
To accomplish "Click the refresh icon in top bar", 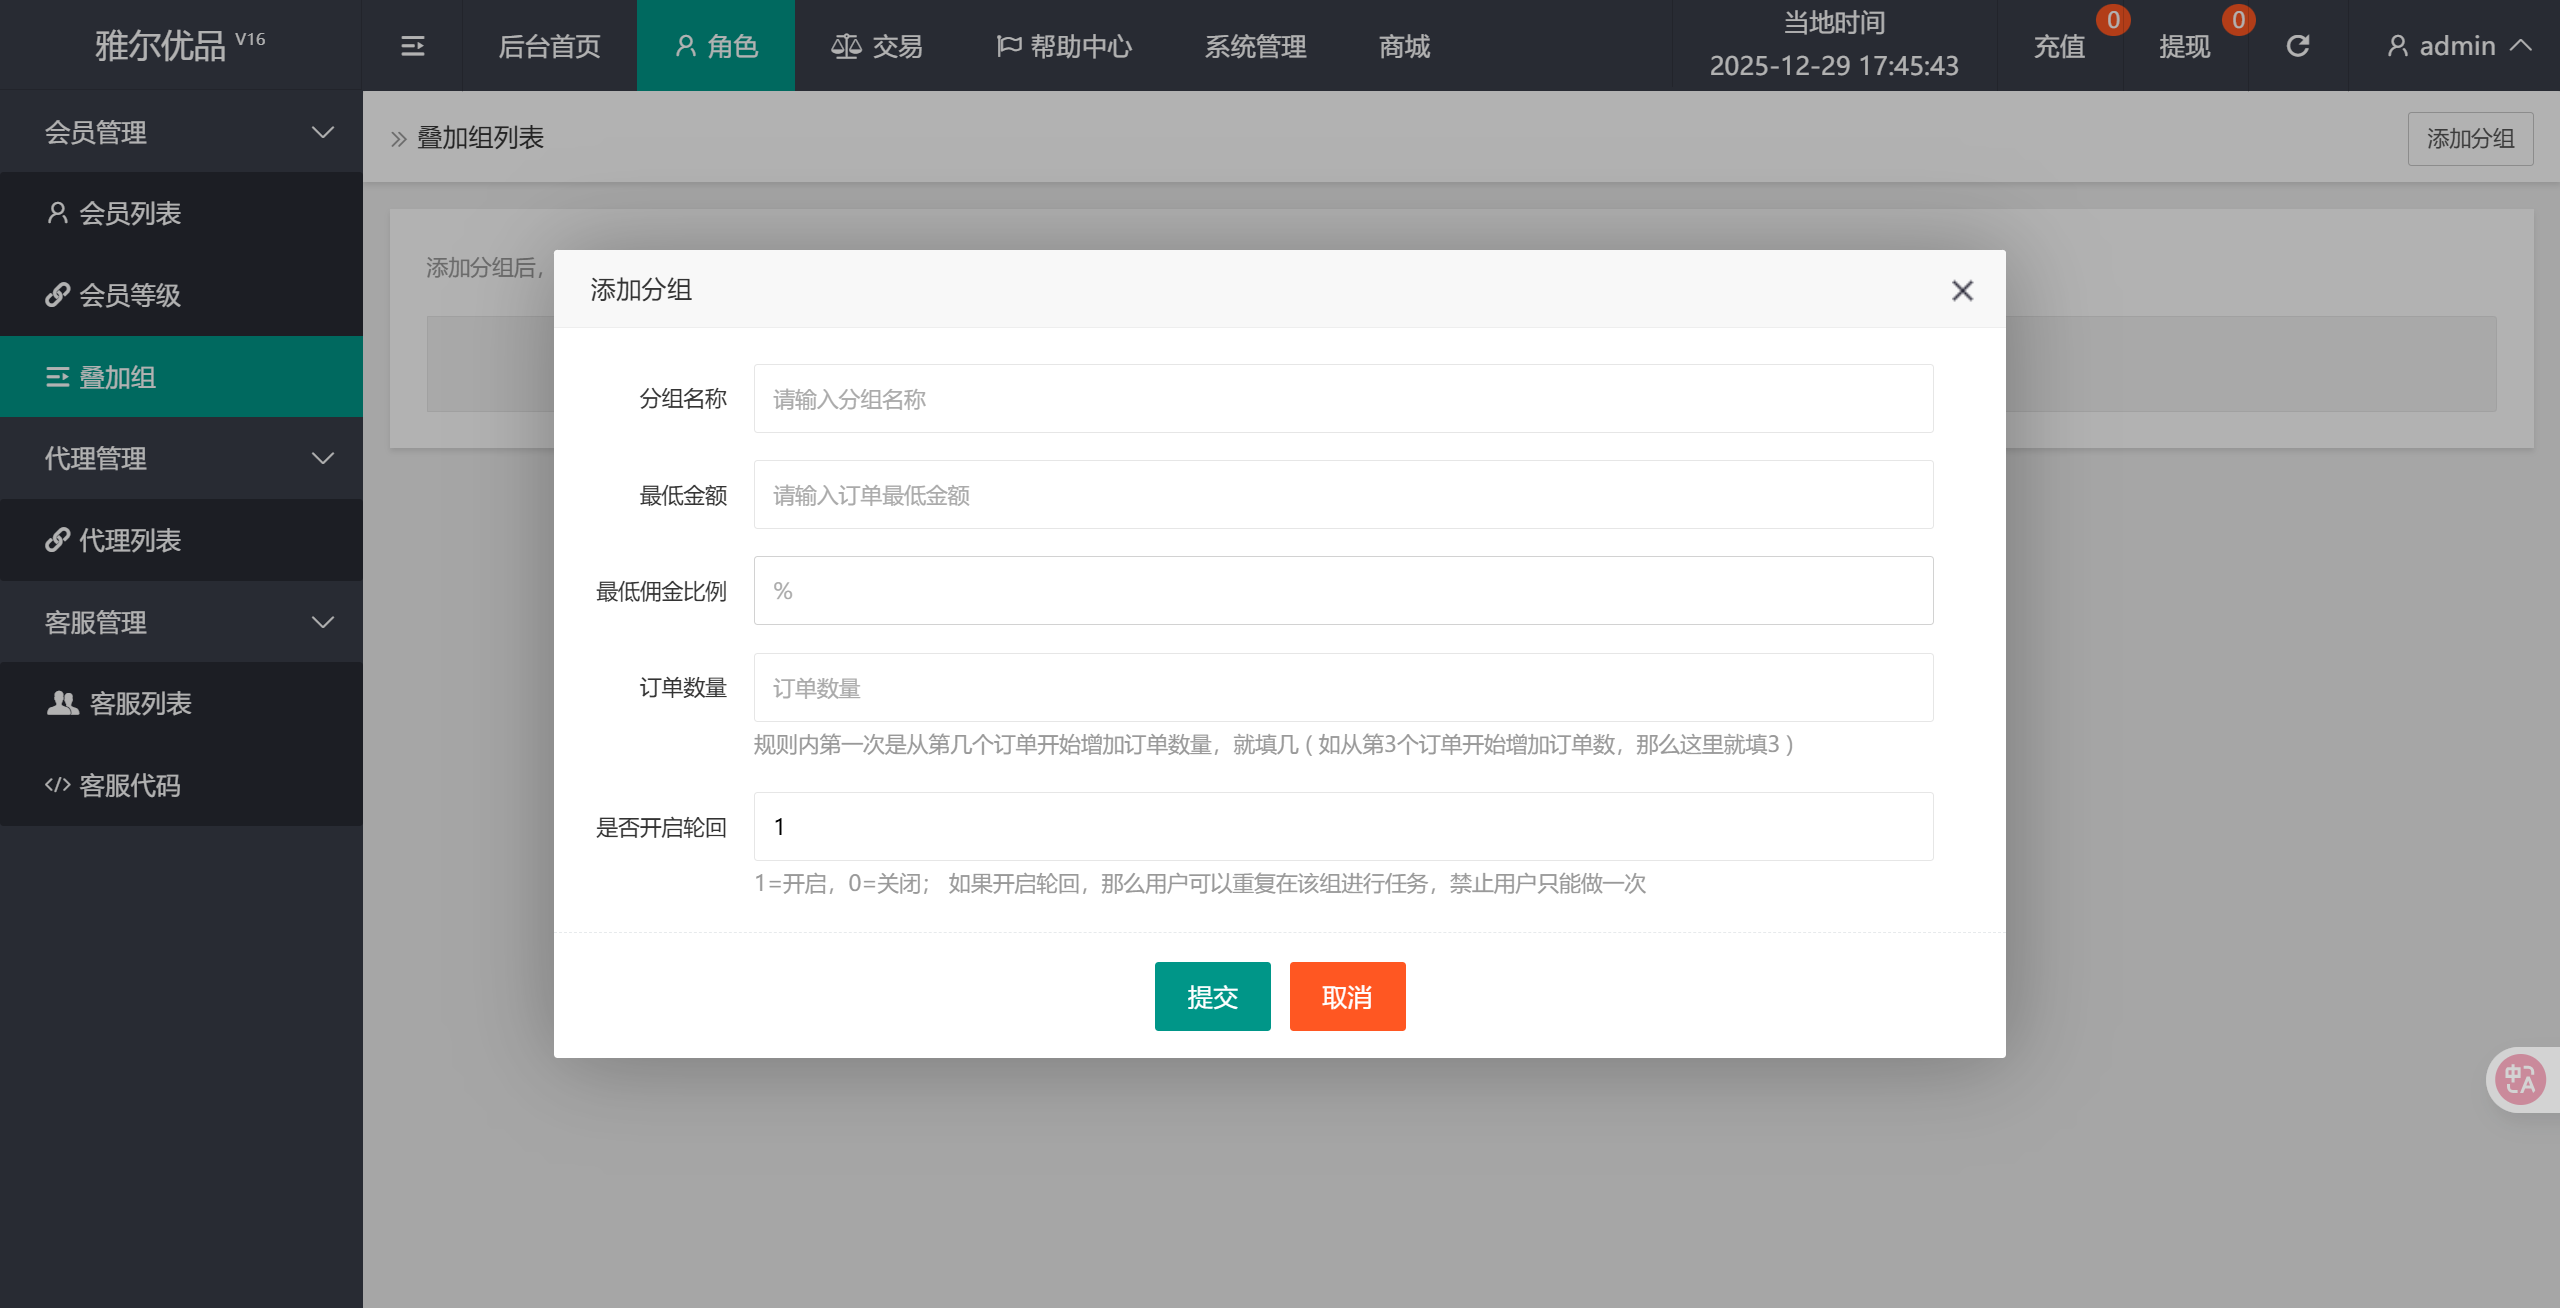I will tap(2298, 46).
